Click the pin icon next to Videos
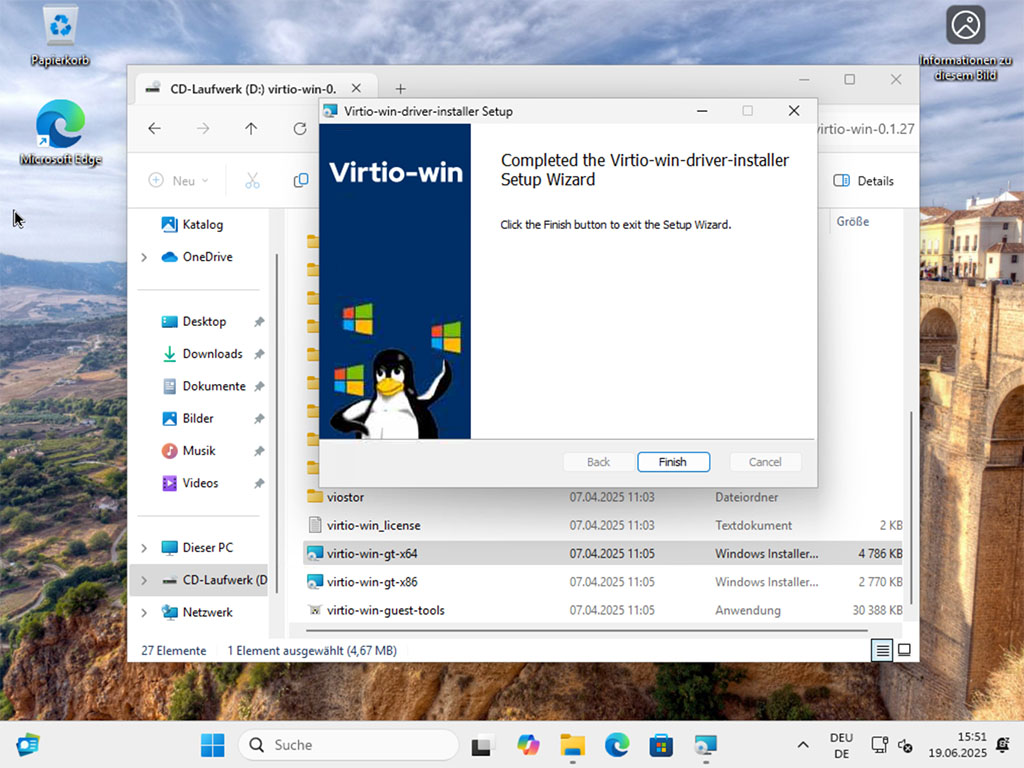This screenshot has width=1024, height=768. point(259,483)
